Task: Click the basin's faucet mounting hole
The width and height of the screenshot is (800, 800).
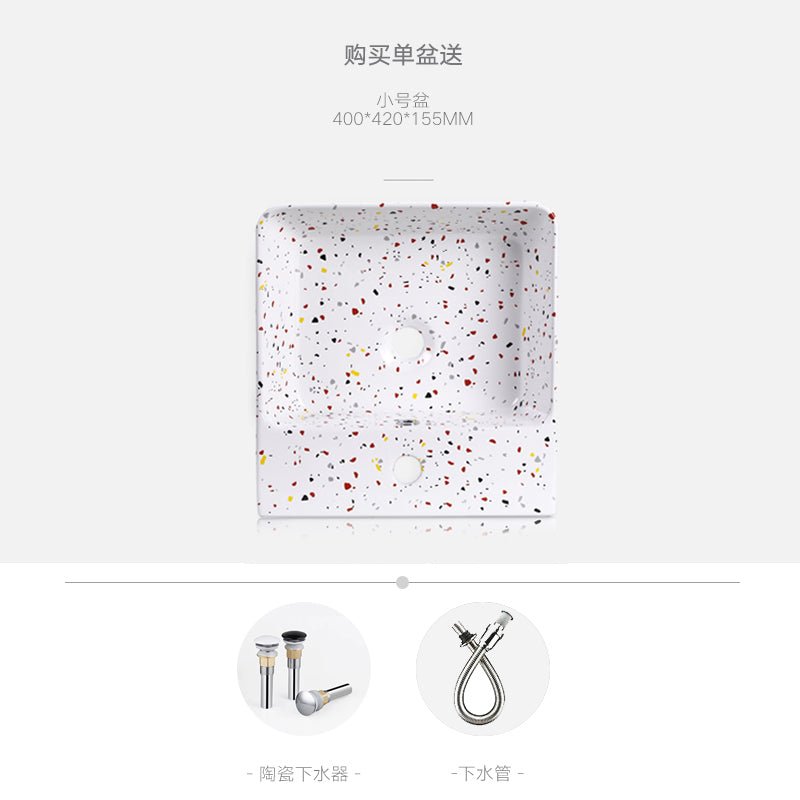Action: pyautogui.click(x=407, y=468)
